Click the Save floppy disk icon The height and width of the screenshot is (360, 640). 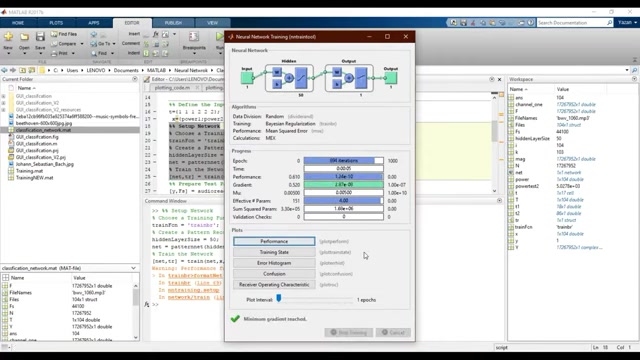tap(40, 37)
